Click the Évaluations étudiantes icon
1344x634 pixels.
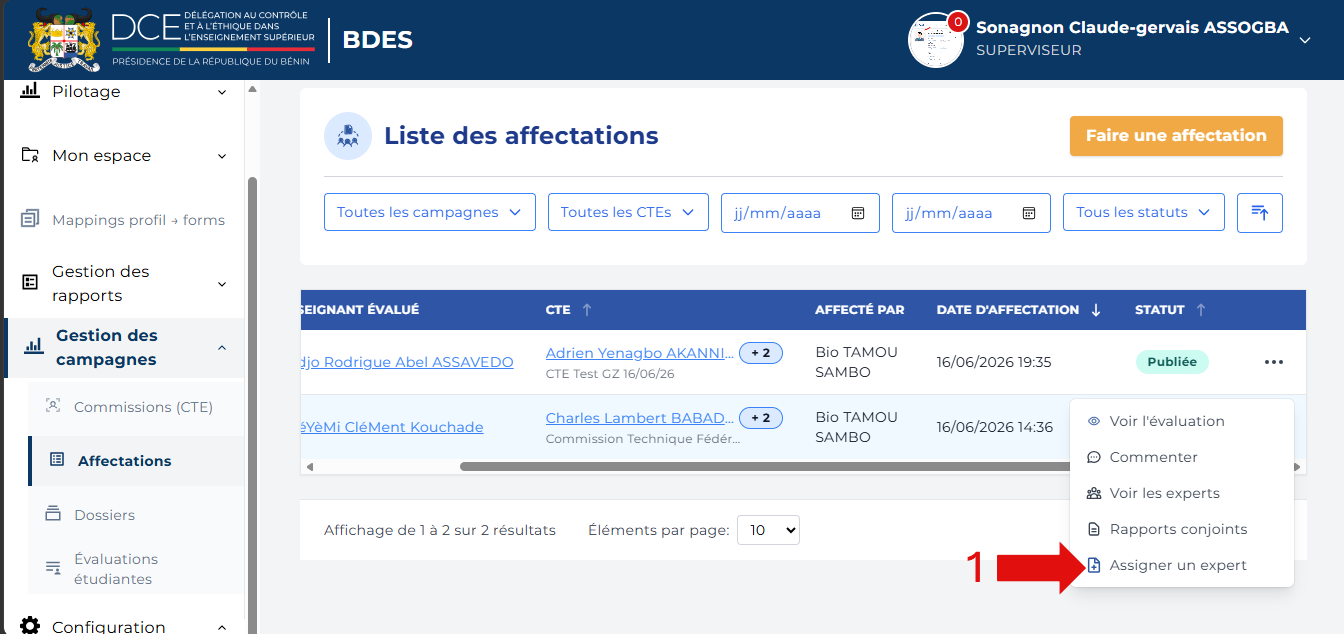point(53,568)
